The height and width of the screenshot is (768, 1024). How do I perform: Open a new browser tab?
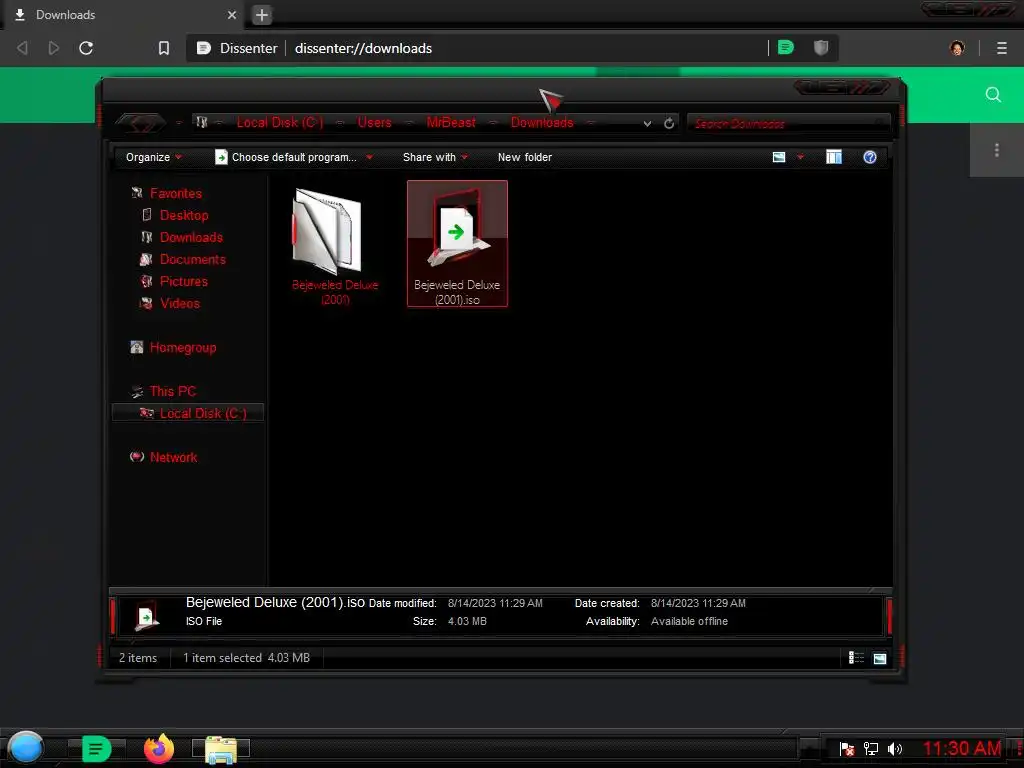point(262,15)
